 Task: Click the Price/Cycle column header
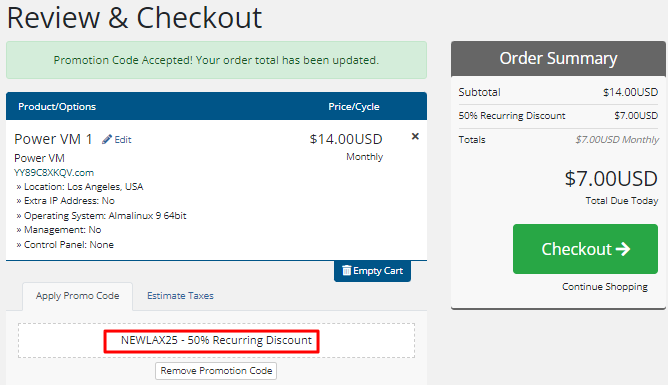[x=354, y=106]
